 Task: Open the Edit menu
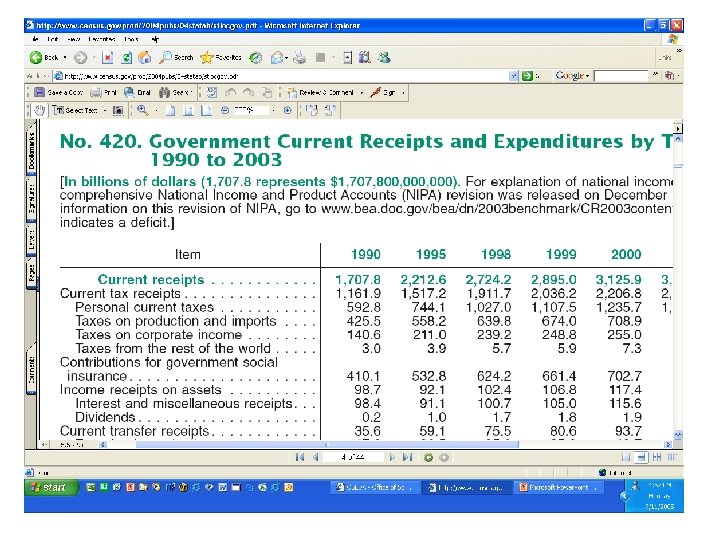(52, 39)
